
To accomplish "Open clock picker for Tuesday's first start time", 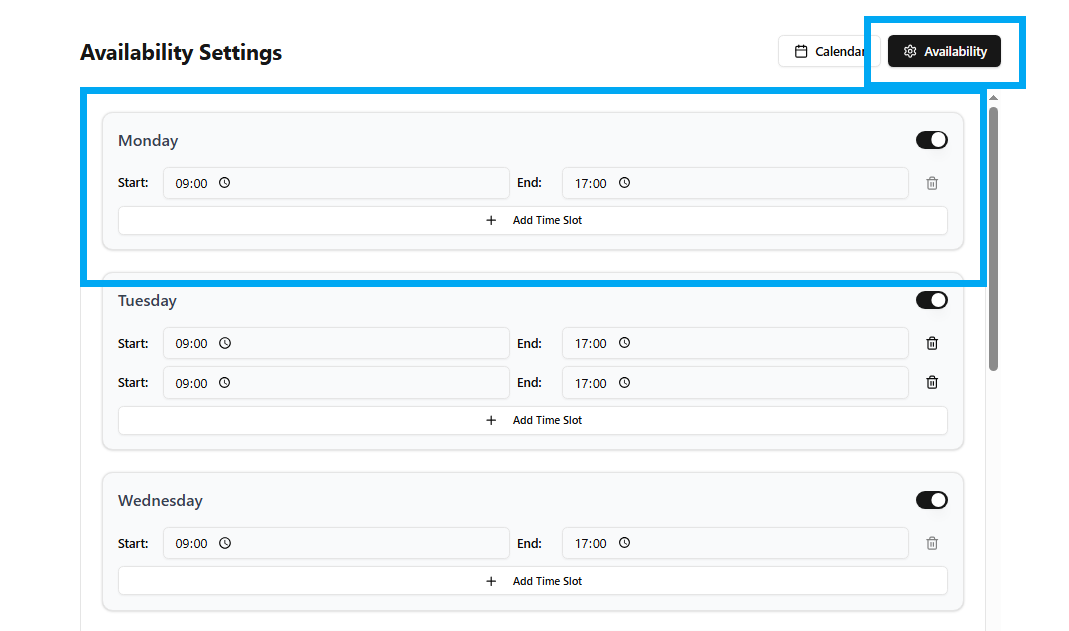I will [x=225, y=343].
